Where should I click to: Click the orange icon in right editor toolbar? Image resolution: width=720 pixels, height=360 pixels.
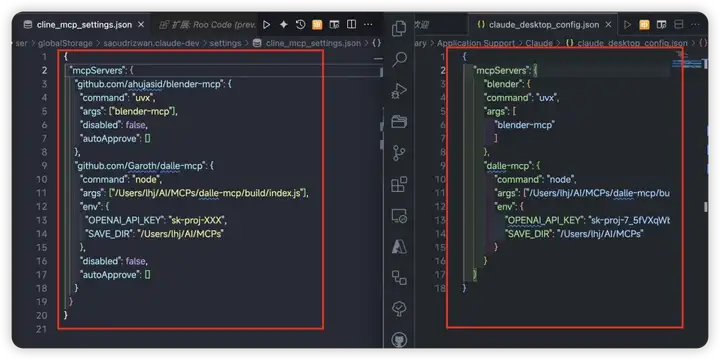click(x=644, y=25)
